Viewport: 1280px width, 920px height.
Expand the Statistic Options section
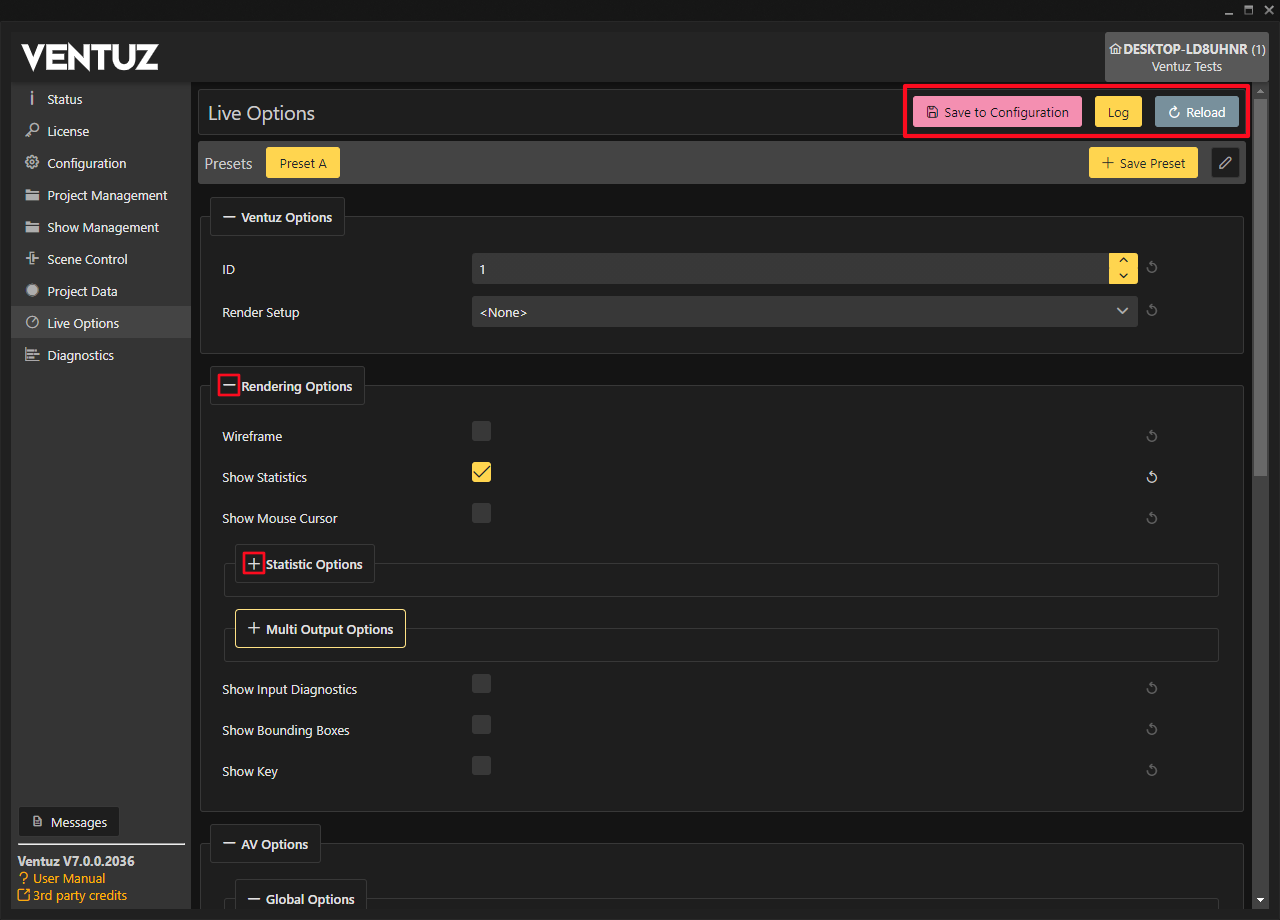pyautogui.click(x=254, y=564)
